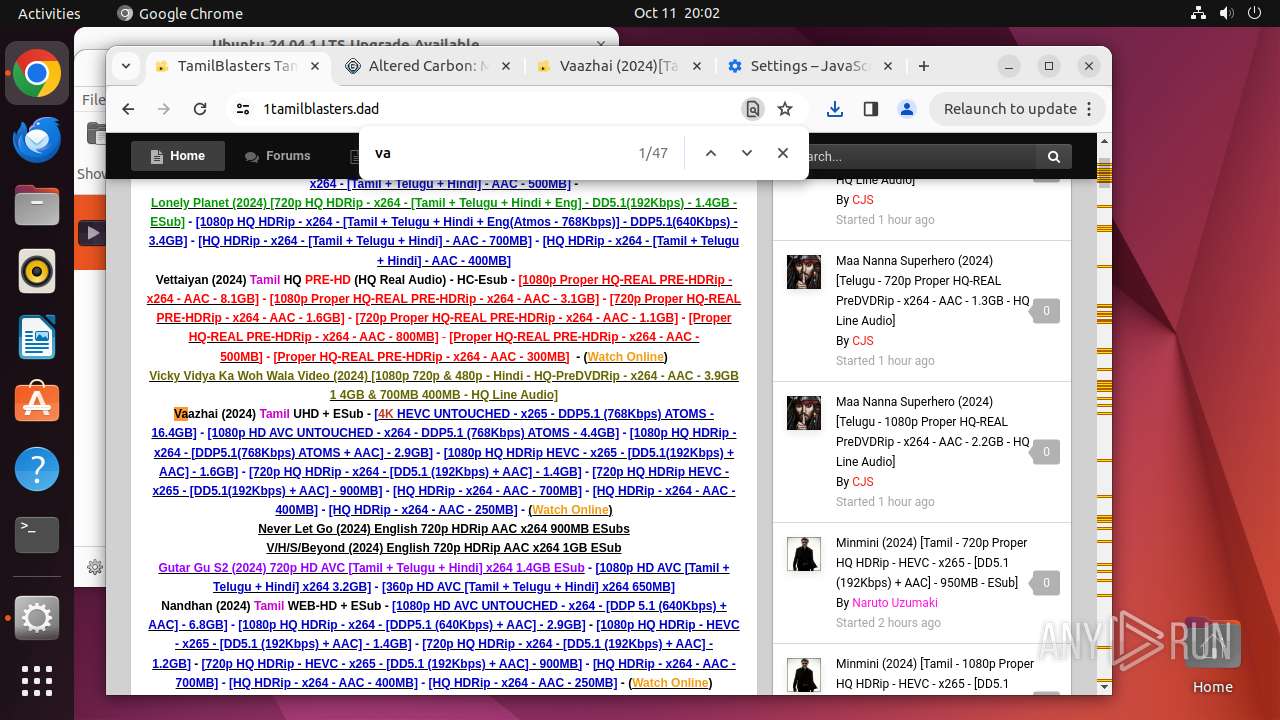Switch to TamilBlasters tab
1280x720 pixels.
point(238,66)
